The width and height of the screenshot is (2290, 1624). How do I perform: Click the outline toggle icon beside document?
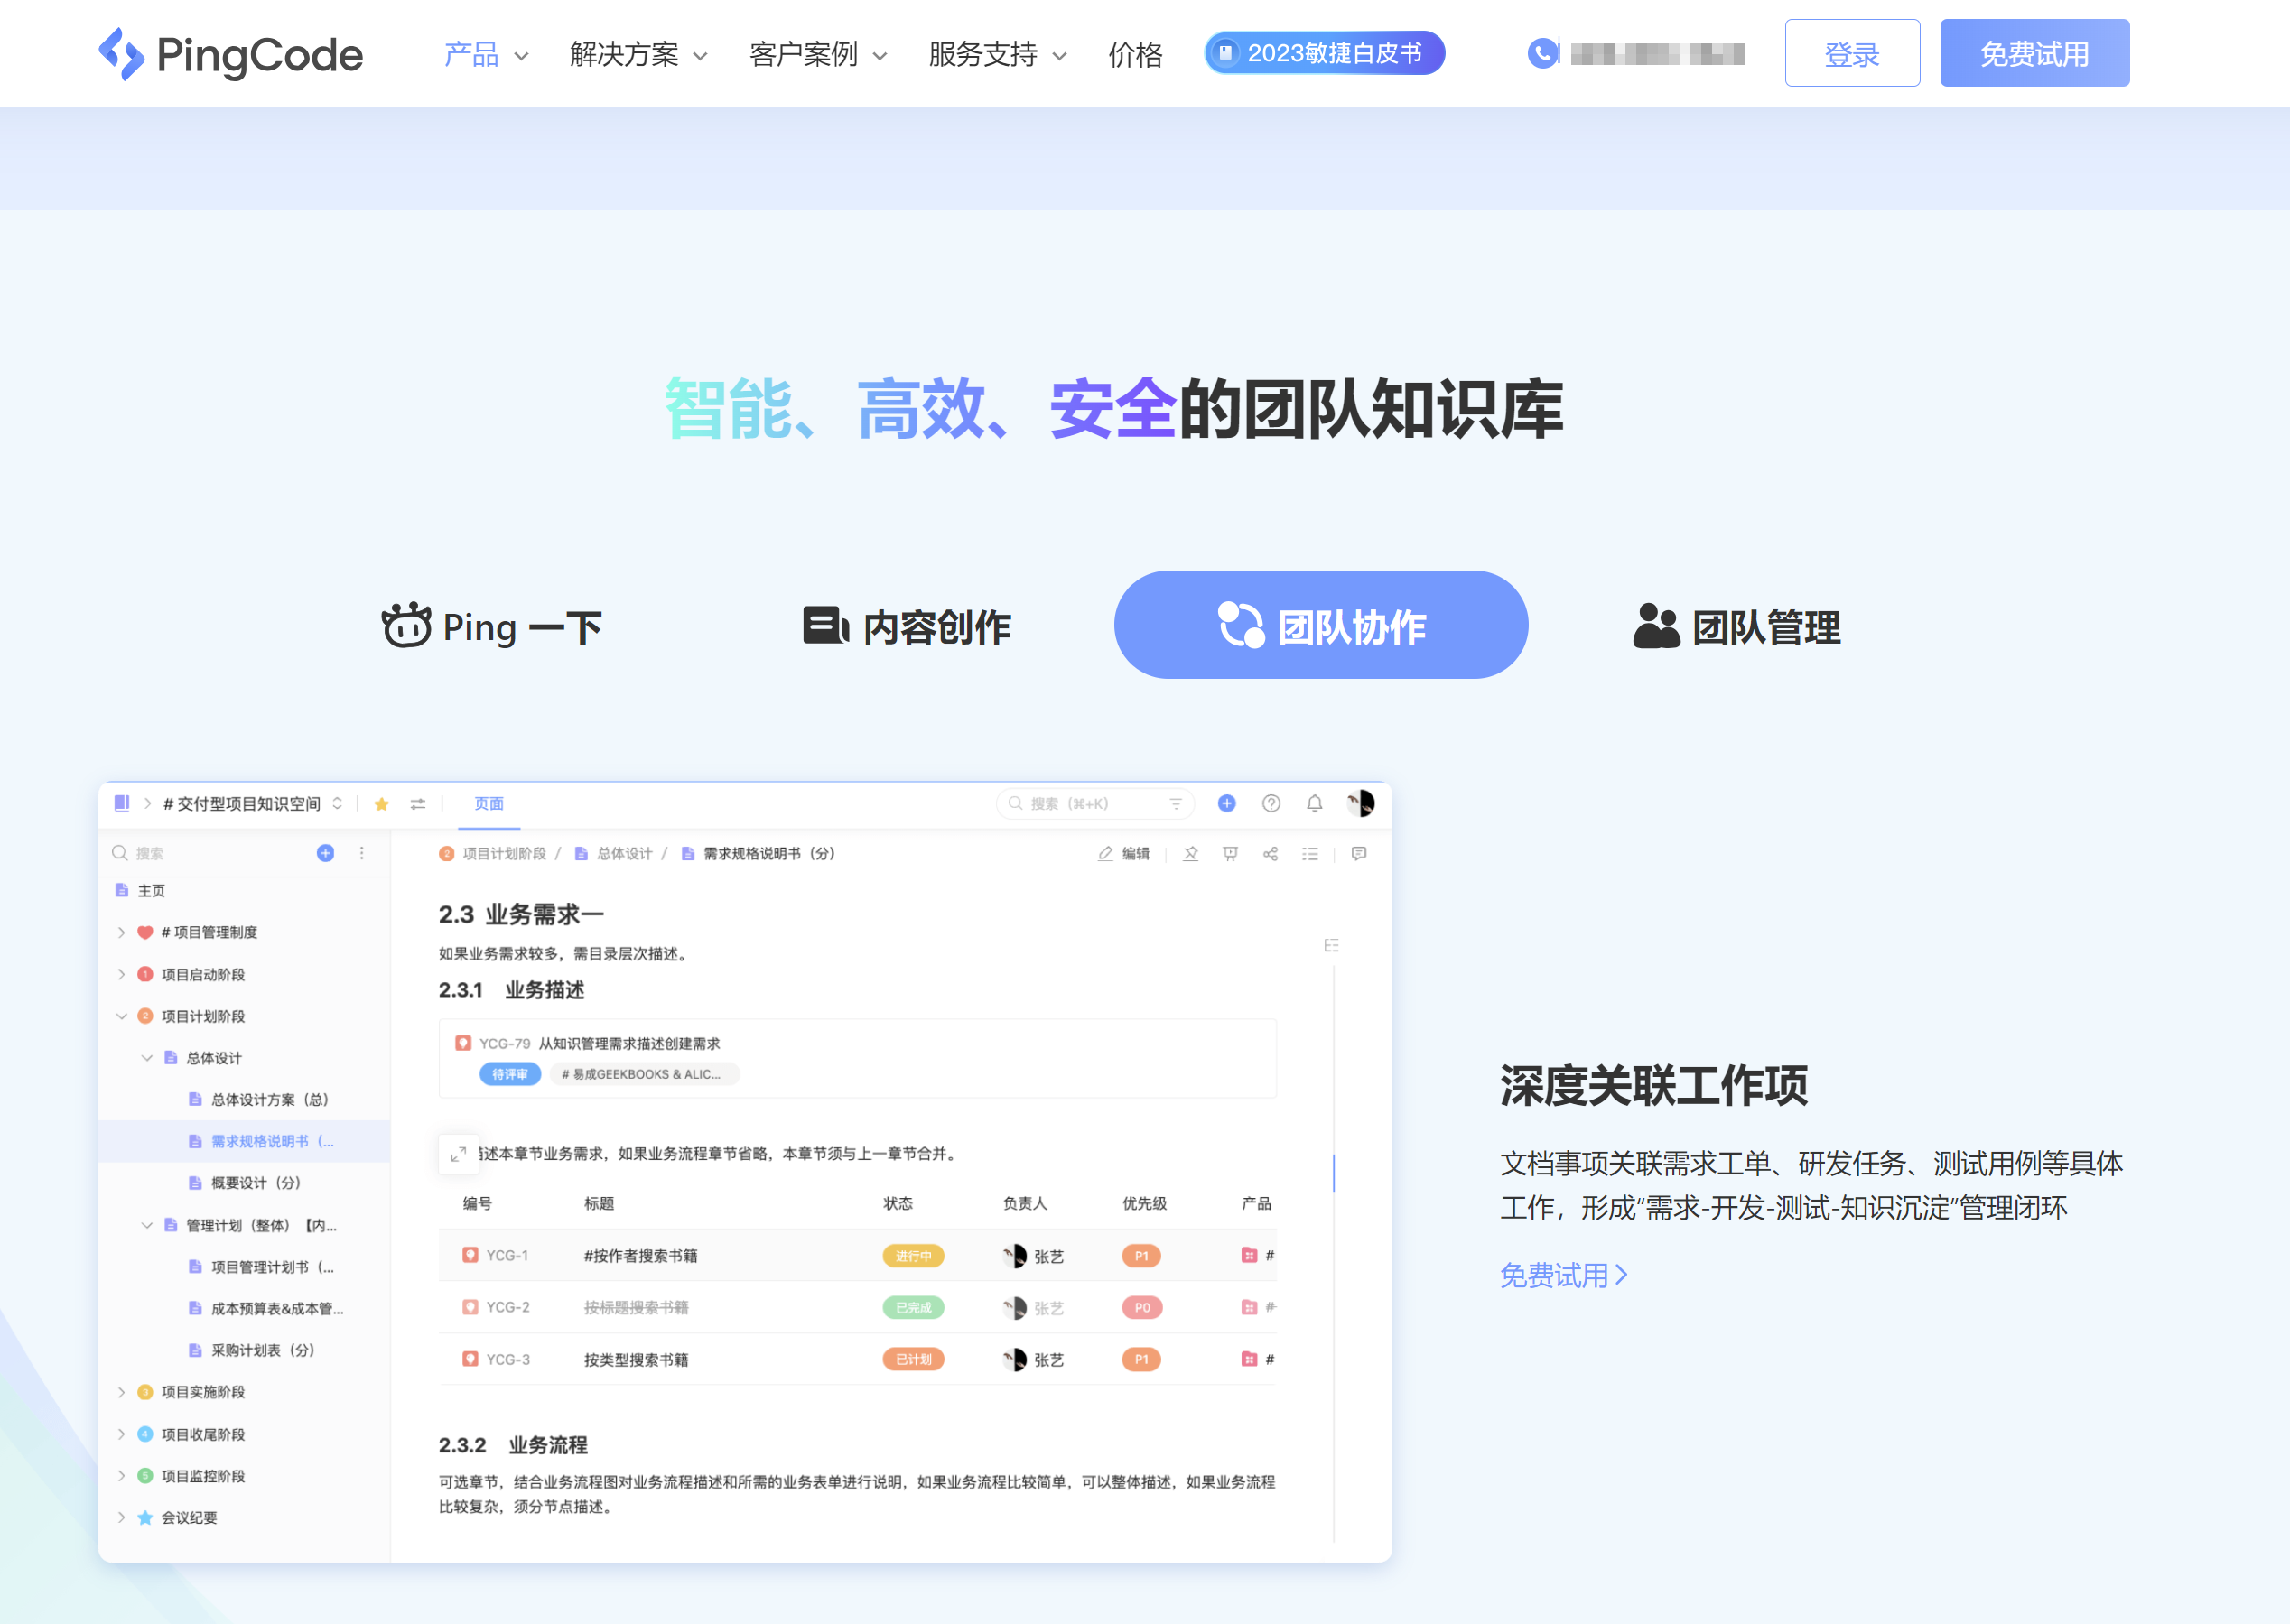(x=1331, y=945)
